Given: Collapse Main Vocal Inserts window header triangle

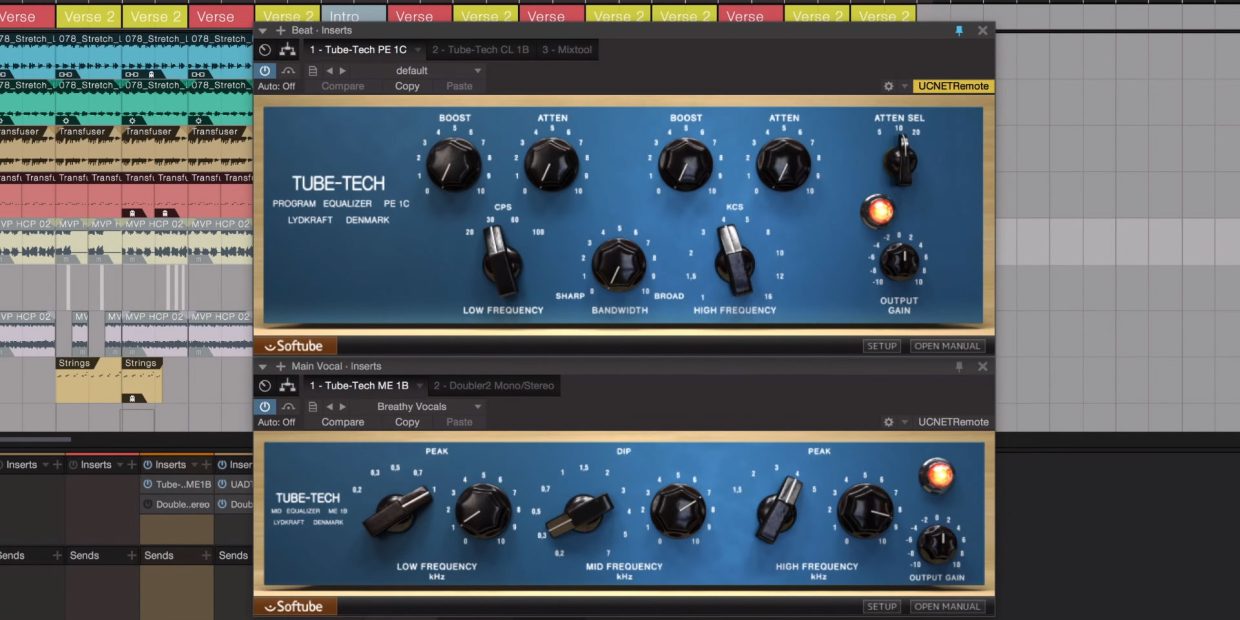Looking at the screenshot, I should (265, 366).
